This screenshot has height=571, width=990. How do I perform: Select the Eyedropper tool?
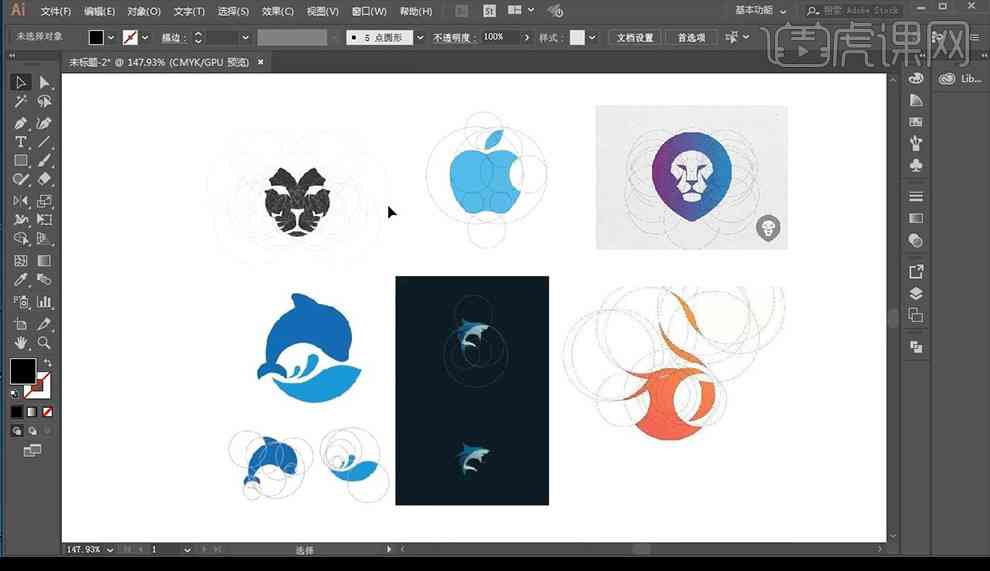pos(20,279)
